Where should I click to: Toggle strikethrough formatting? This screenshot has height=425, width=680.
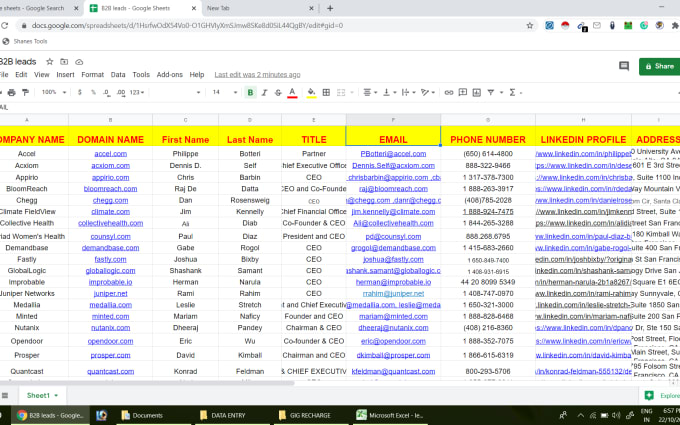pos(278,92)
